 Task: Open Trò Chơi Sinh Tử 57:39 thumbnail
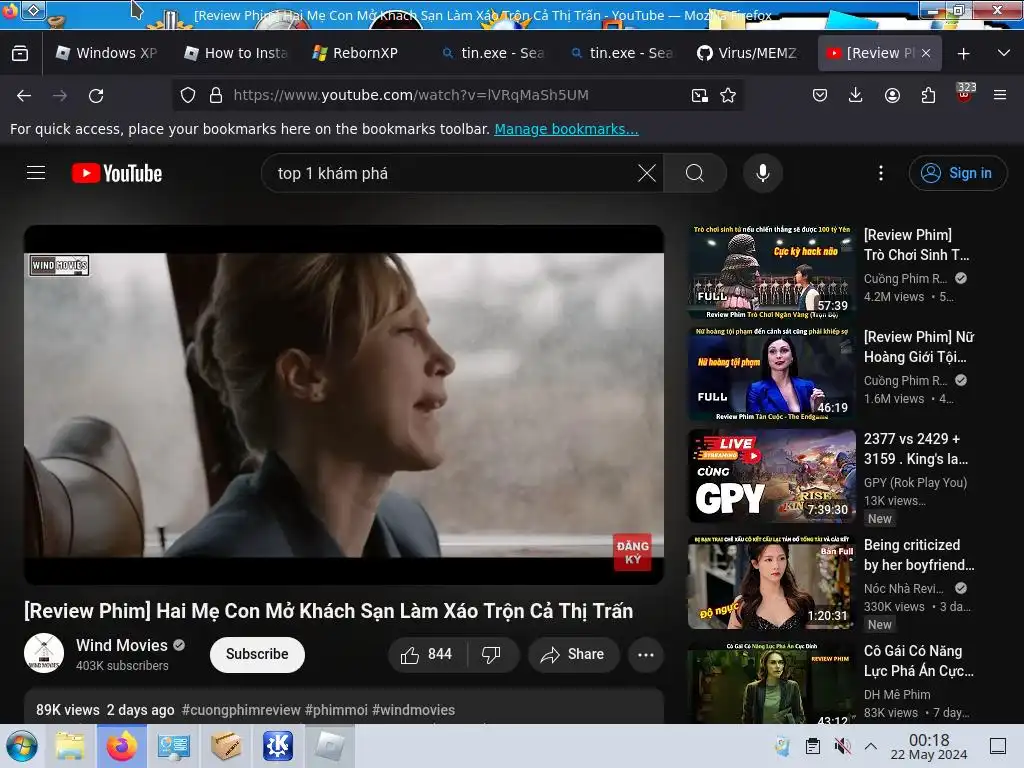pyautogui.click(x=771, y=272)
